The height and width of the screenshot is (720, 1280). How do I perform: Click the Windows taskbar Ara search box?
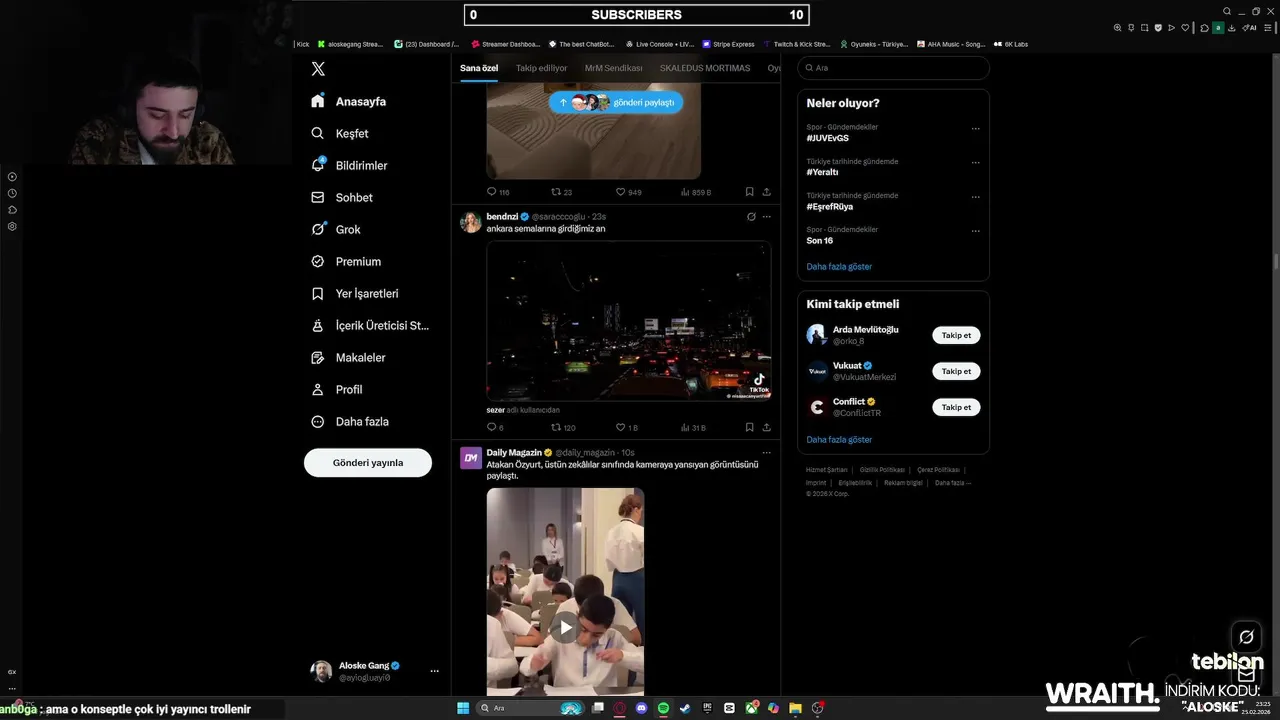[x=529, y=708]
